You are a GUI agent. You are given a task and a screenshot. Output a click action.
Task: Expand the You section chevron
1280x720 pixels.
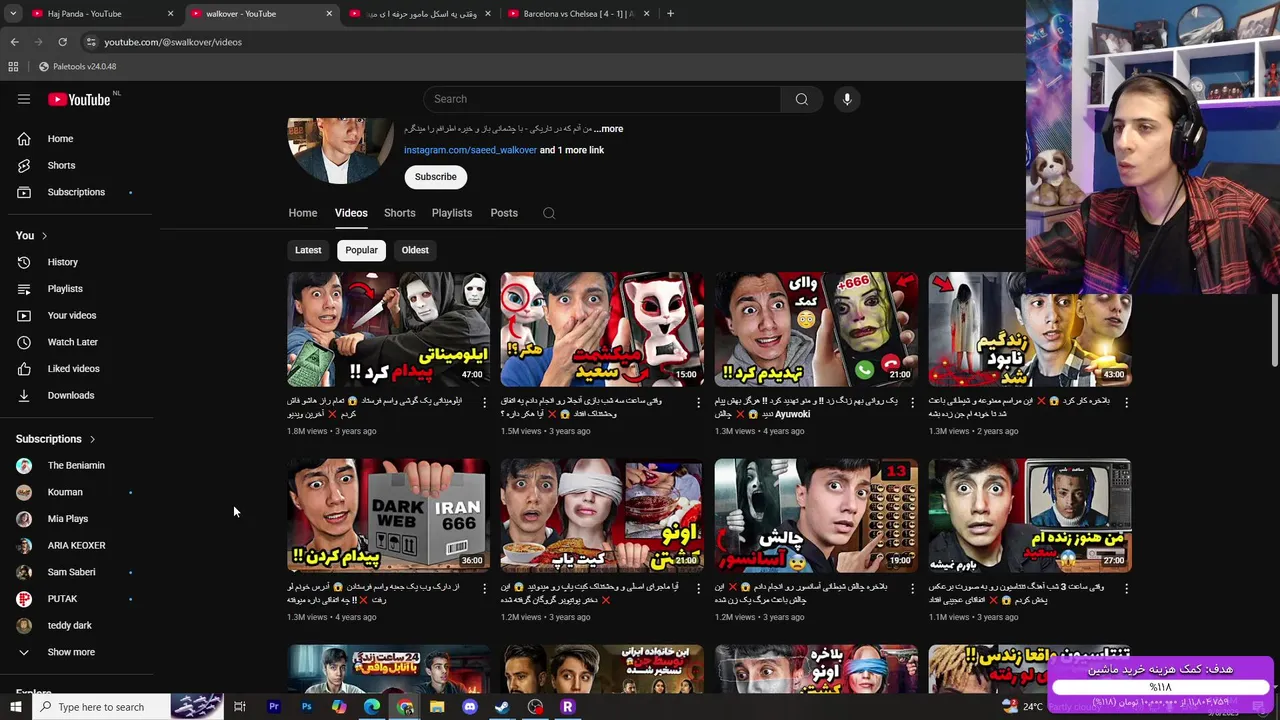44,236
